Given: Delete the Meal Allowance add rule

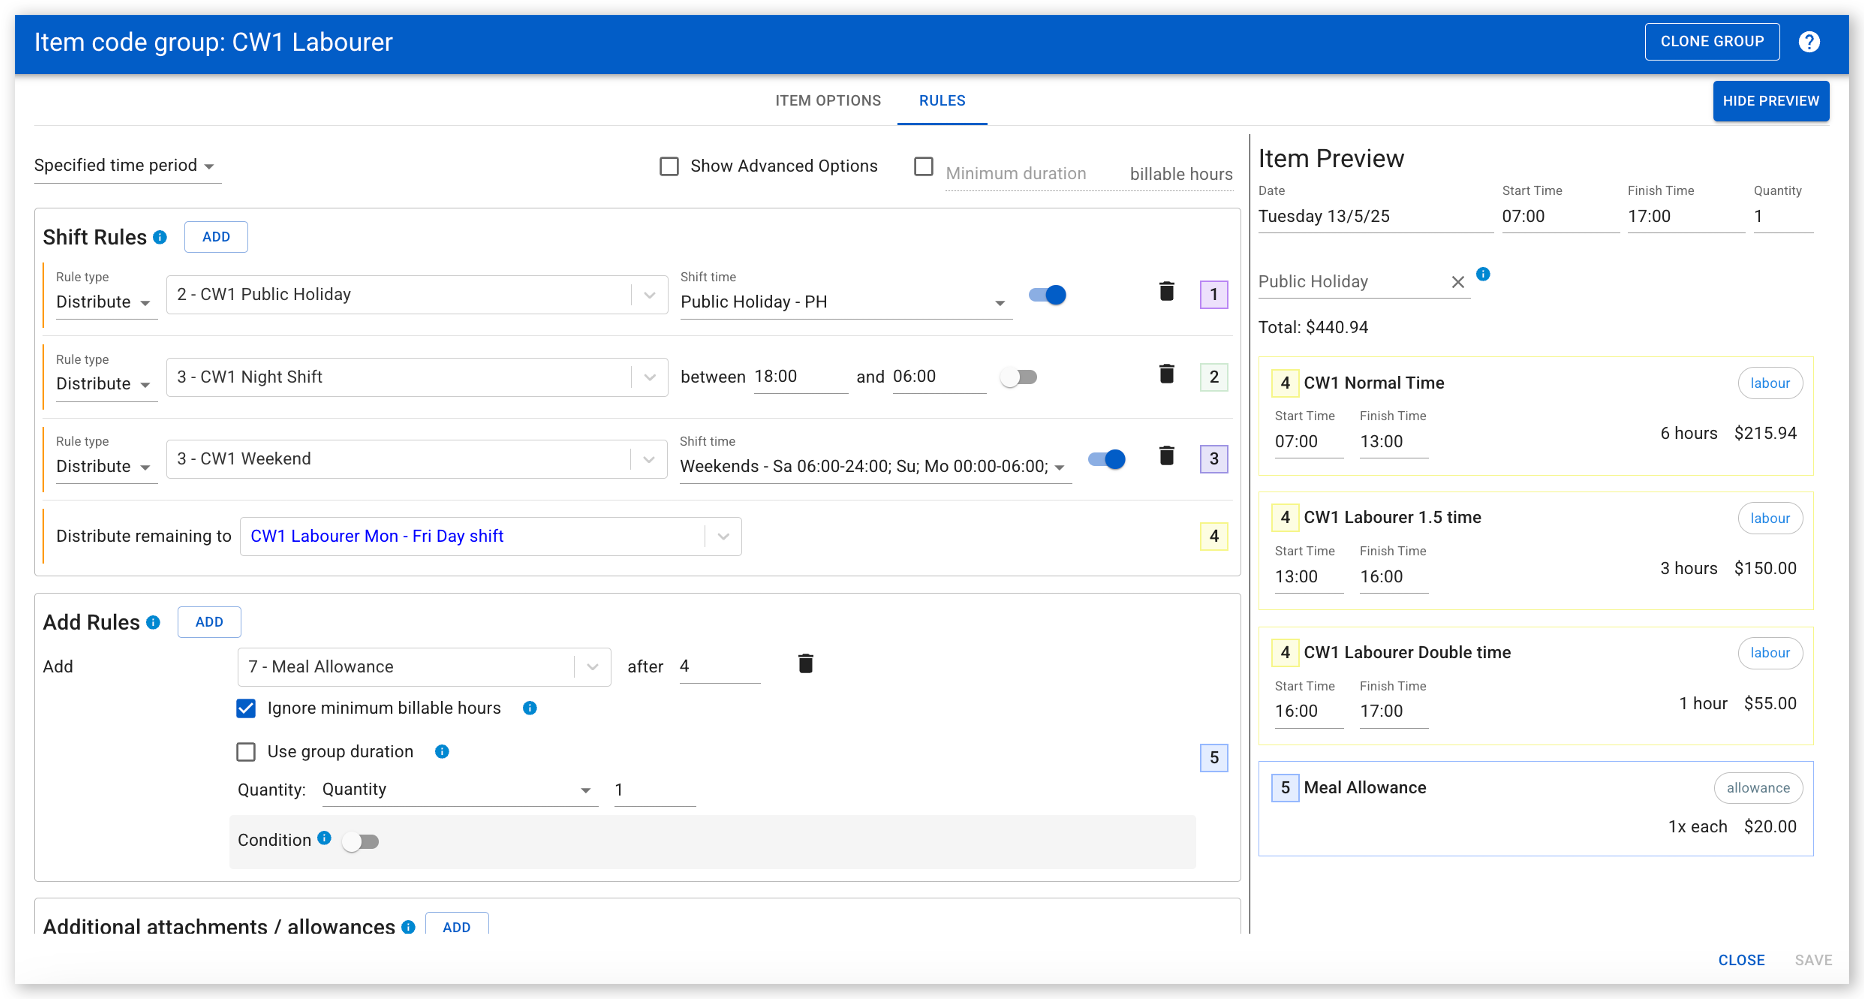Looking at the screenshot, I should coord(805,663).
